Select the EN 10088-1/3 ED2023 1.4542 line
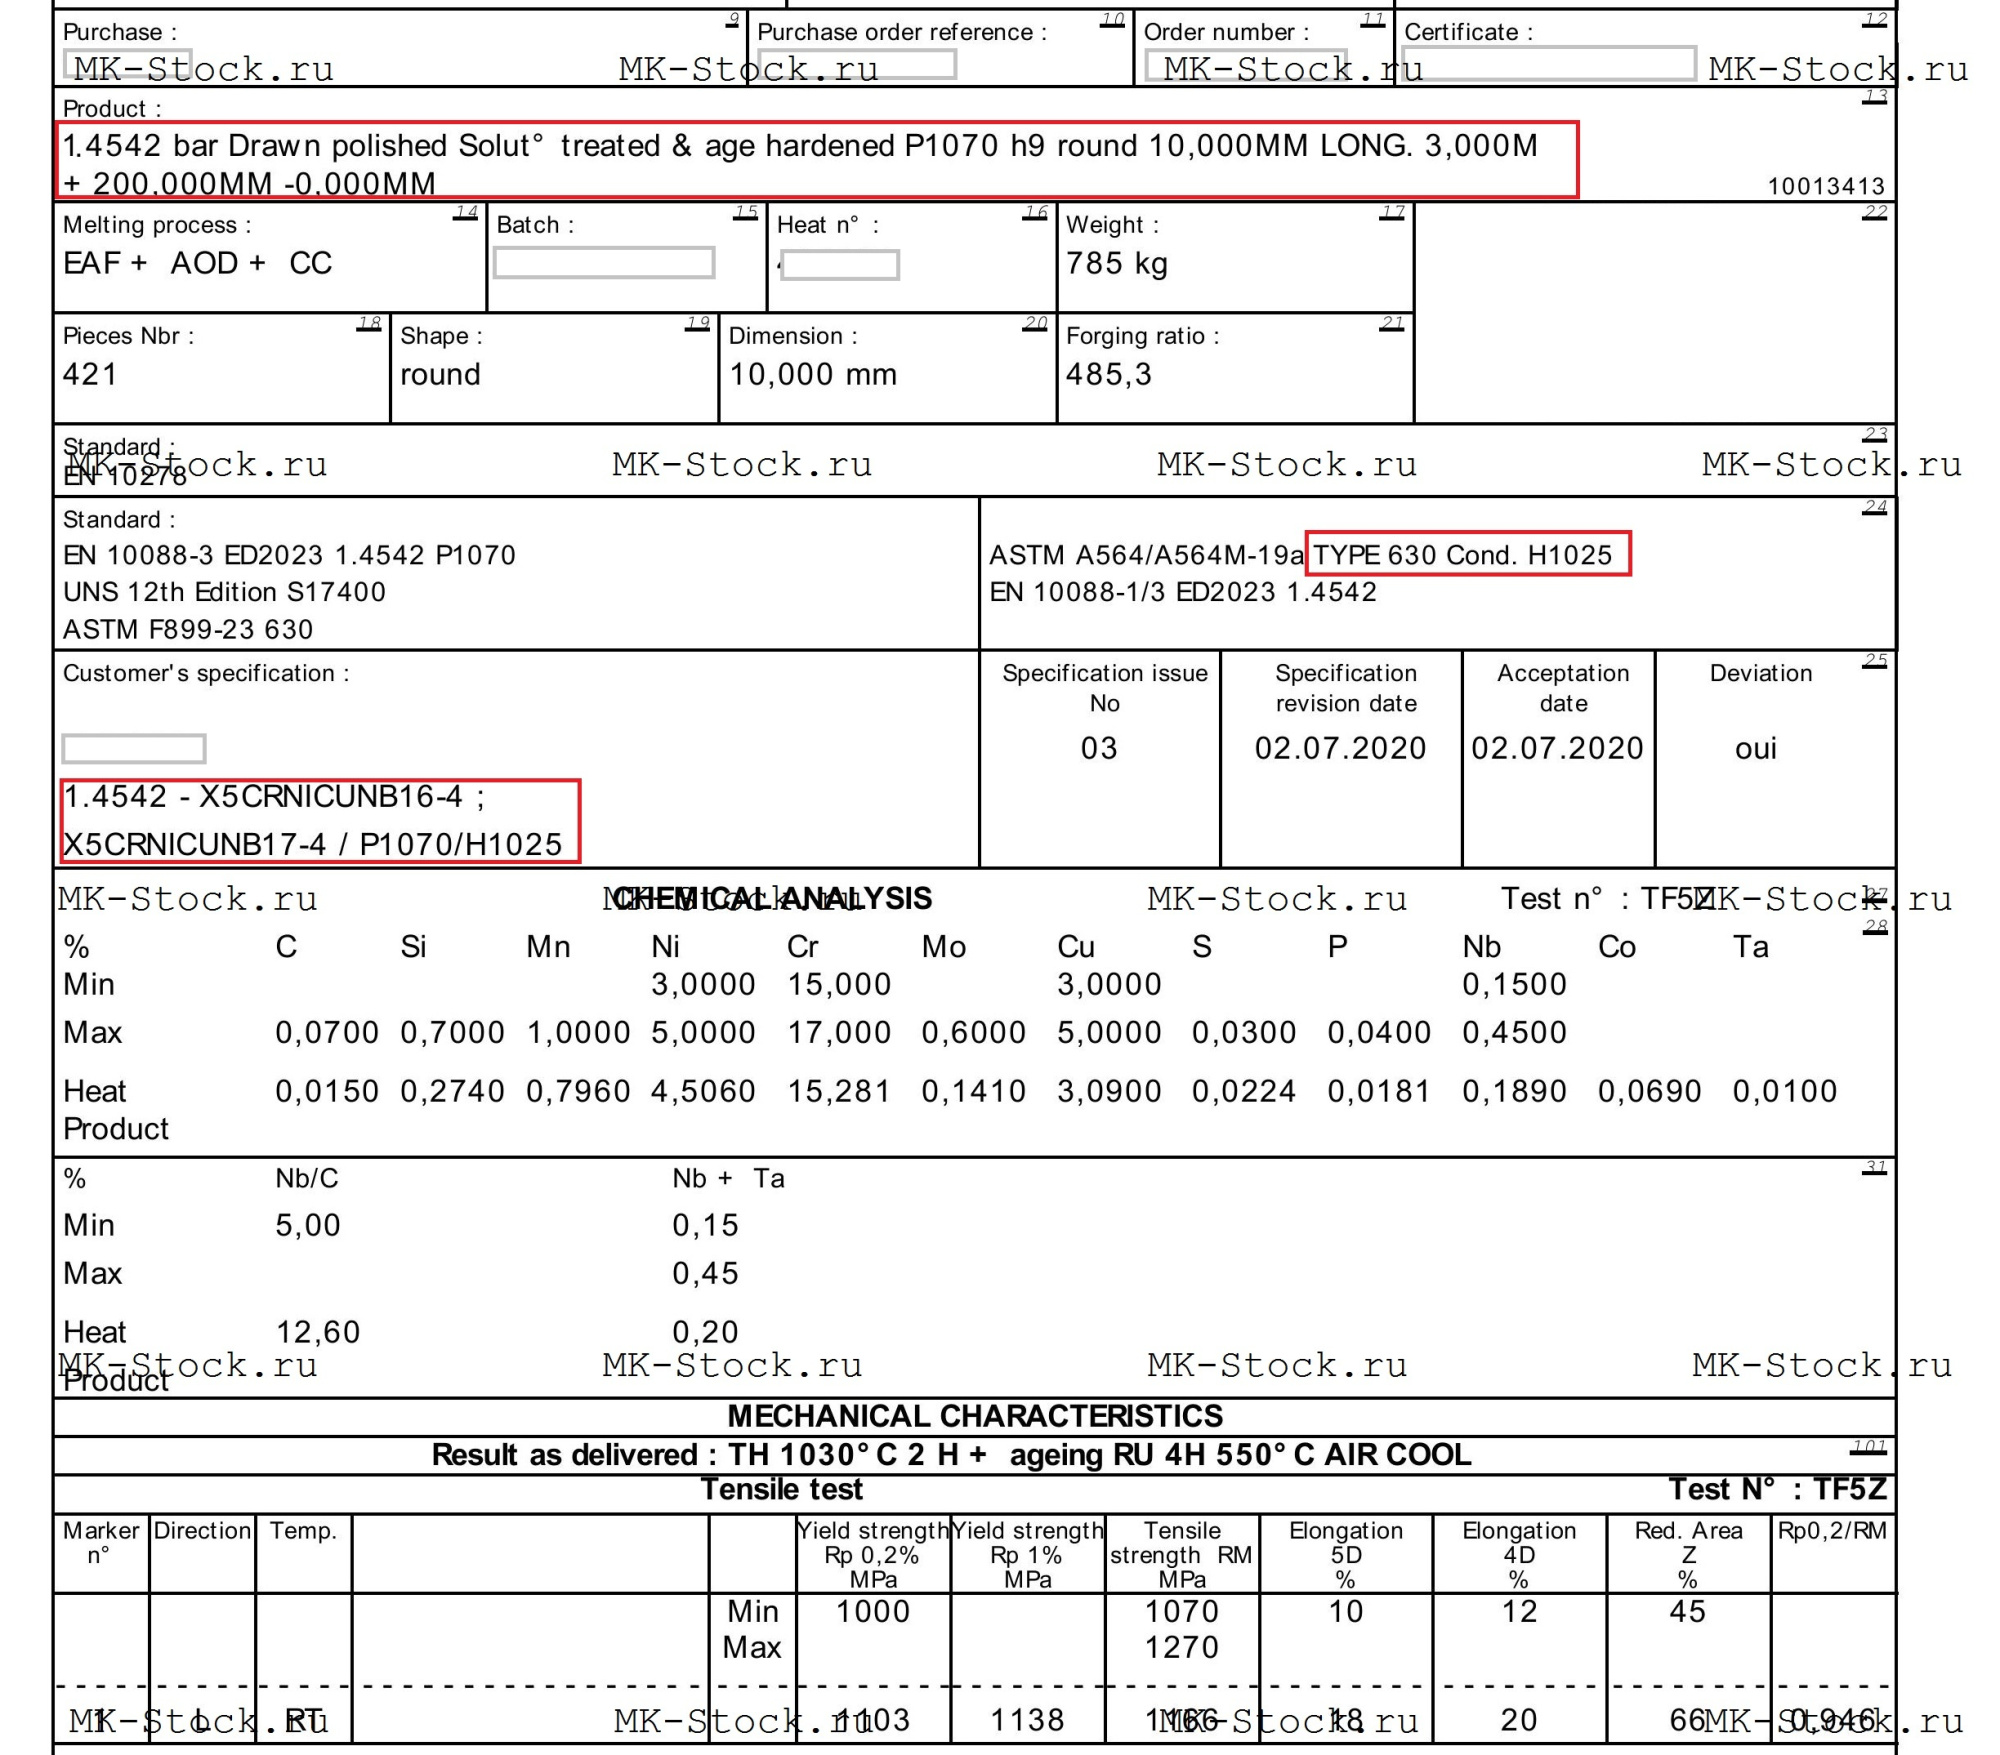The image size is (2000, 1755). (x=1183, y=592)
